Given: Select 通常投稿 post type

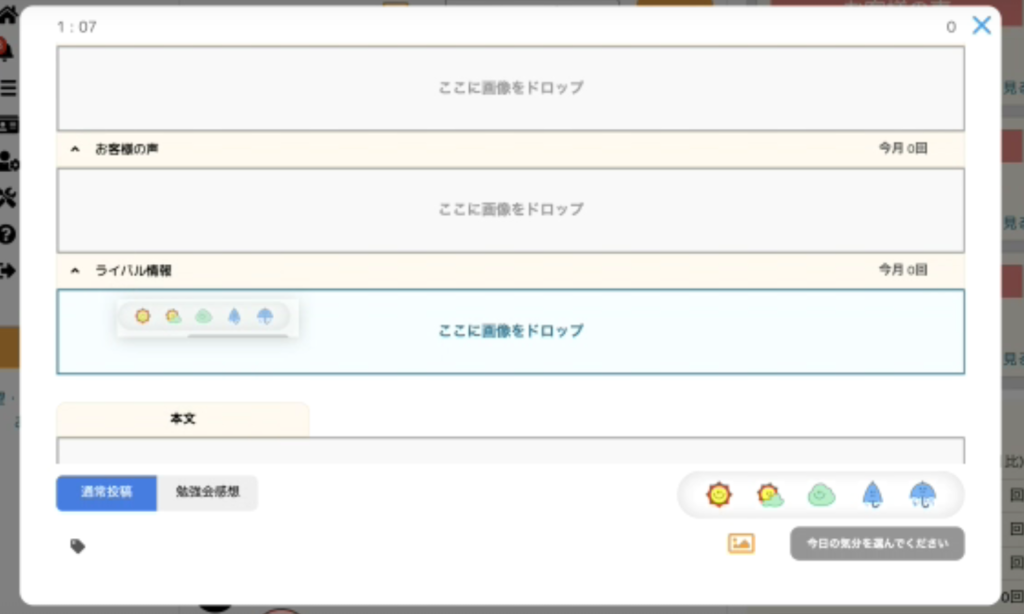Looking at the screenshot, I should point(106,493).
